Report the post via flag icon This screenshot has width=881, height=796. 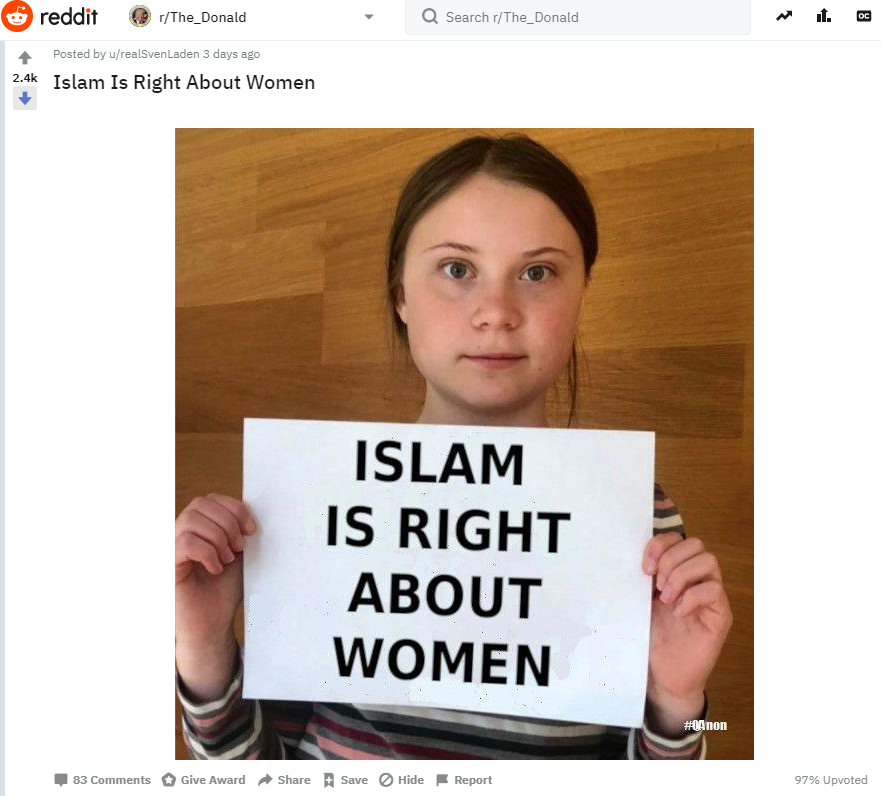[464, 780]
